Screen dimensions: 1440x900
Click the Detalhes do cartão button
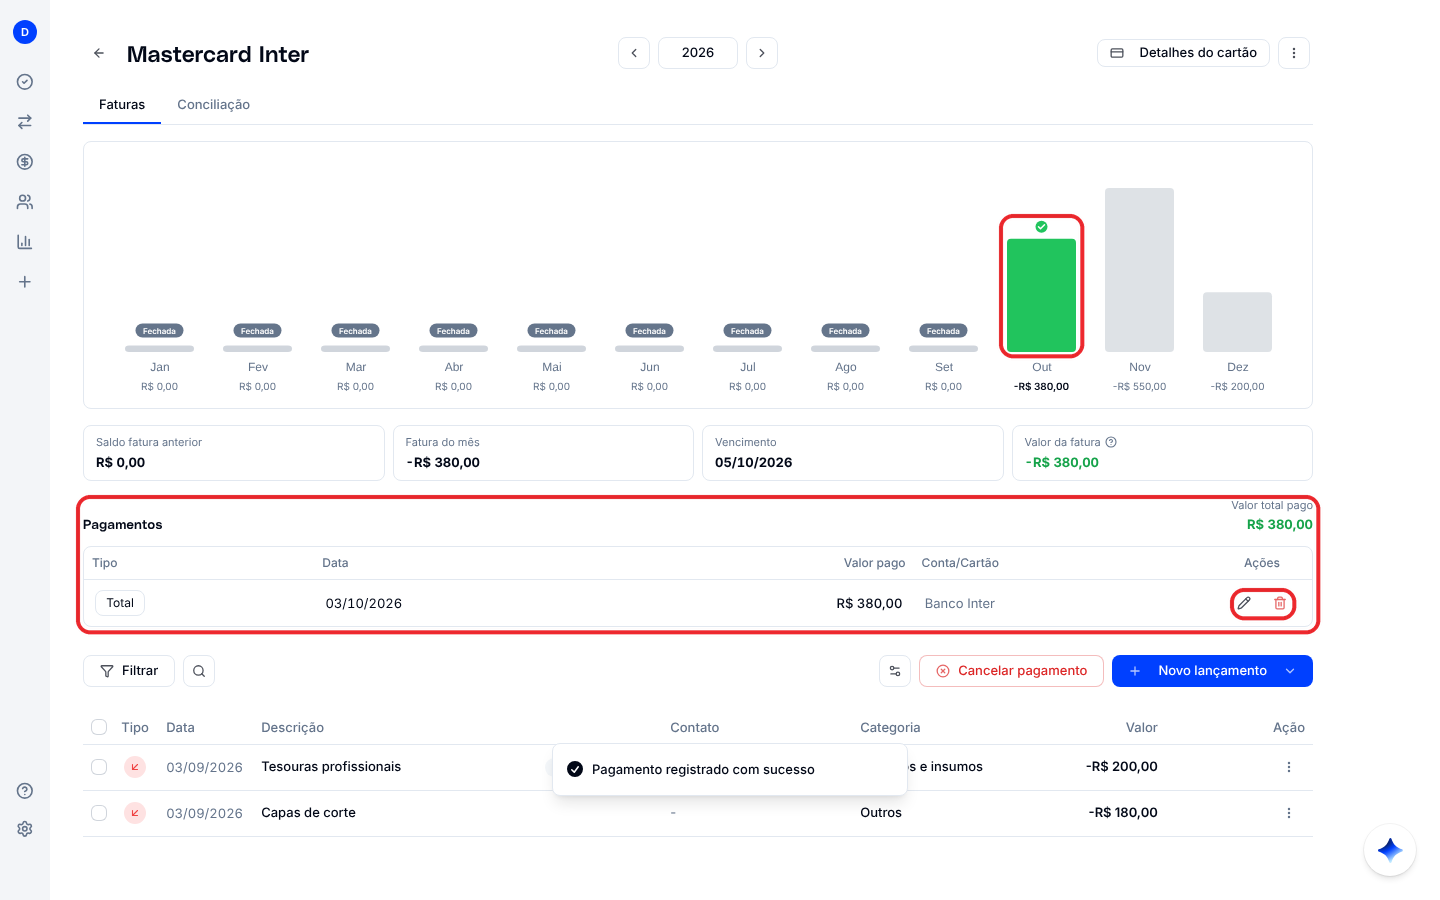1183,53
